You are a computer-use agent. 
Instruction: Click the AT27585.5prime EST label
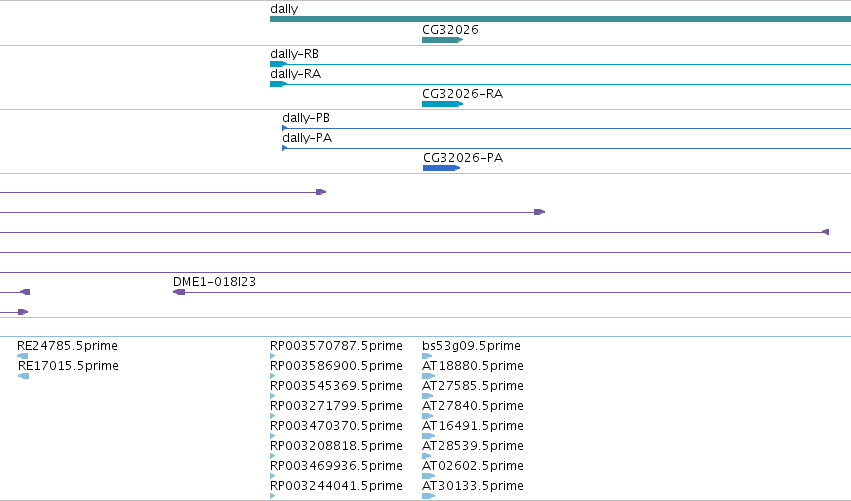pyautogui.click(x=473, y=386)
